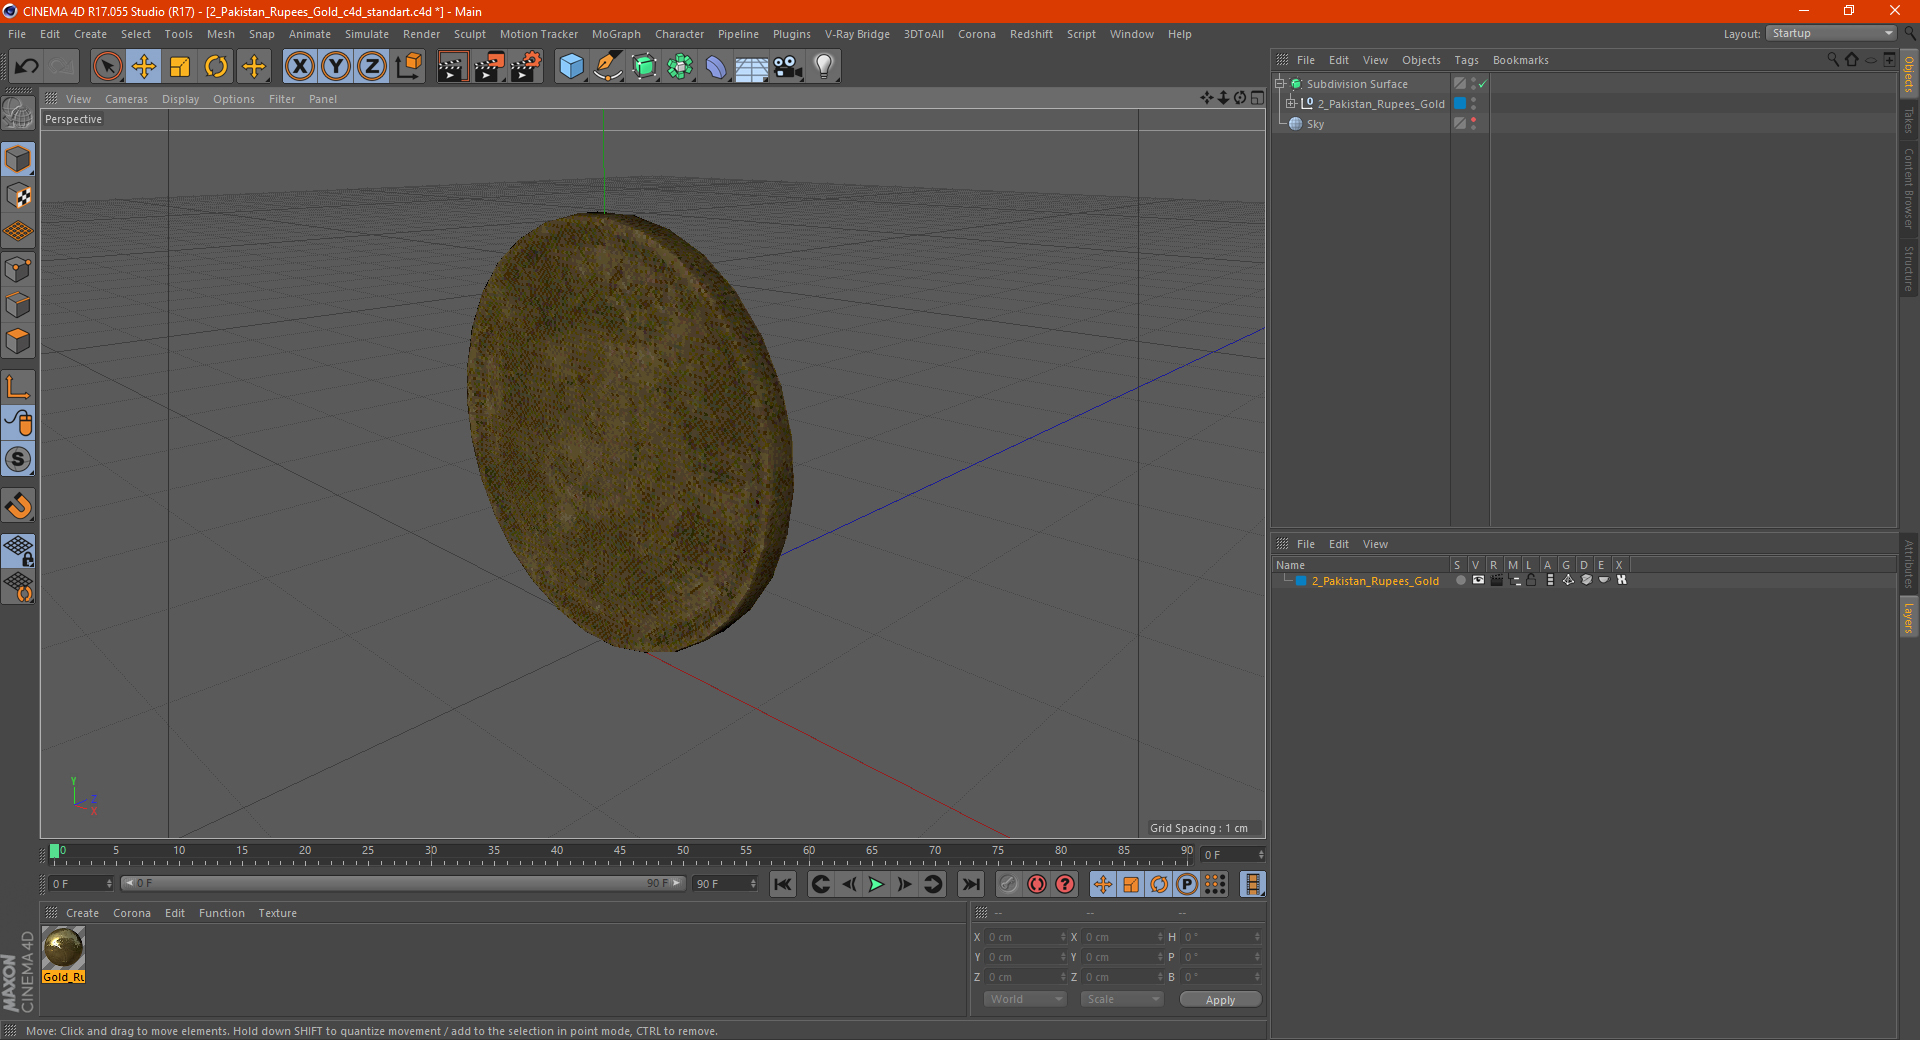Select the Rotate tool
This screenshot has width=1920, height=1040.
coord(216,67)
